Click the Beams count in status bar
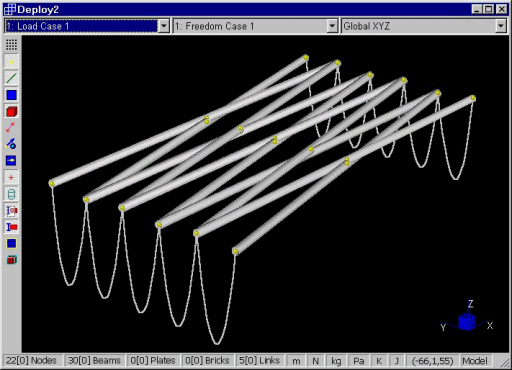The image size is (512, 370). tap(94, 361)
